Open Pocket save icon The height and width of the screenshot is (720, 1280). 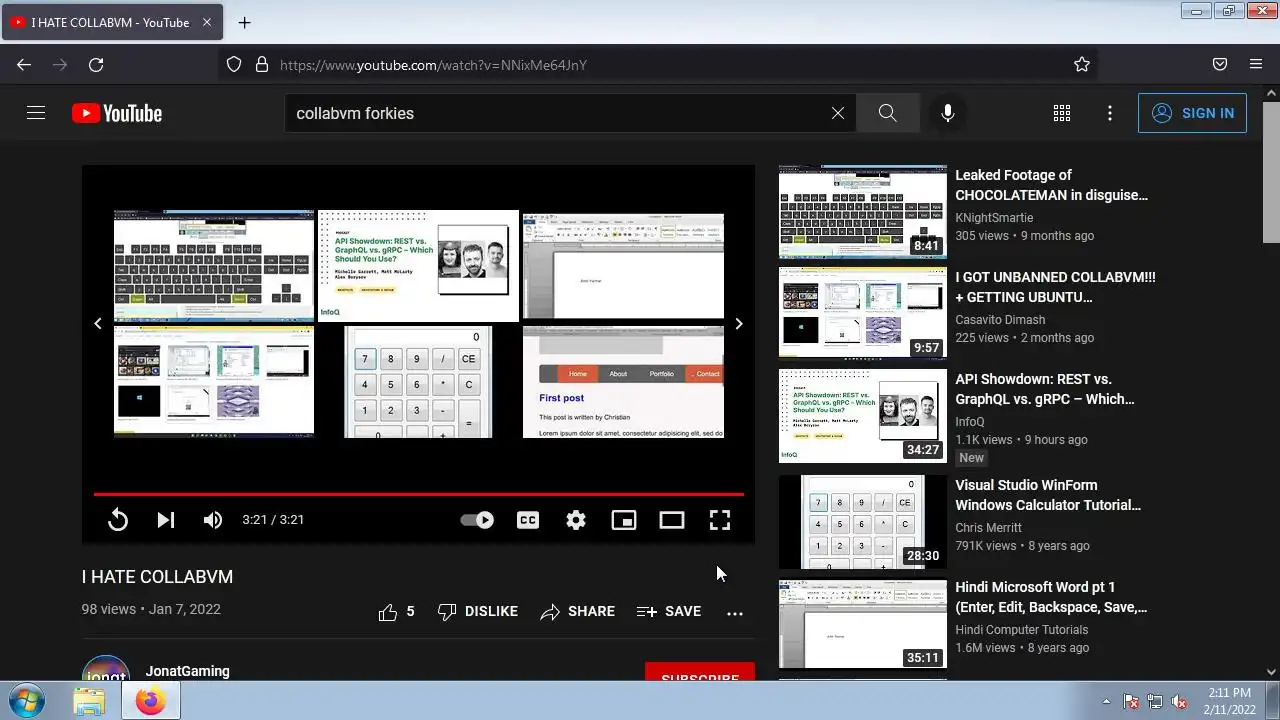click(1220, 65)
